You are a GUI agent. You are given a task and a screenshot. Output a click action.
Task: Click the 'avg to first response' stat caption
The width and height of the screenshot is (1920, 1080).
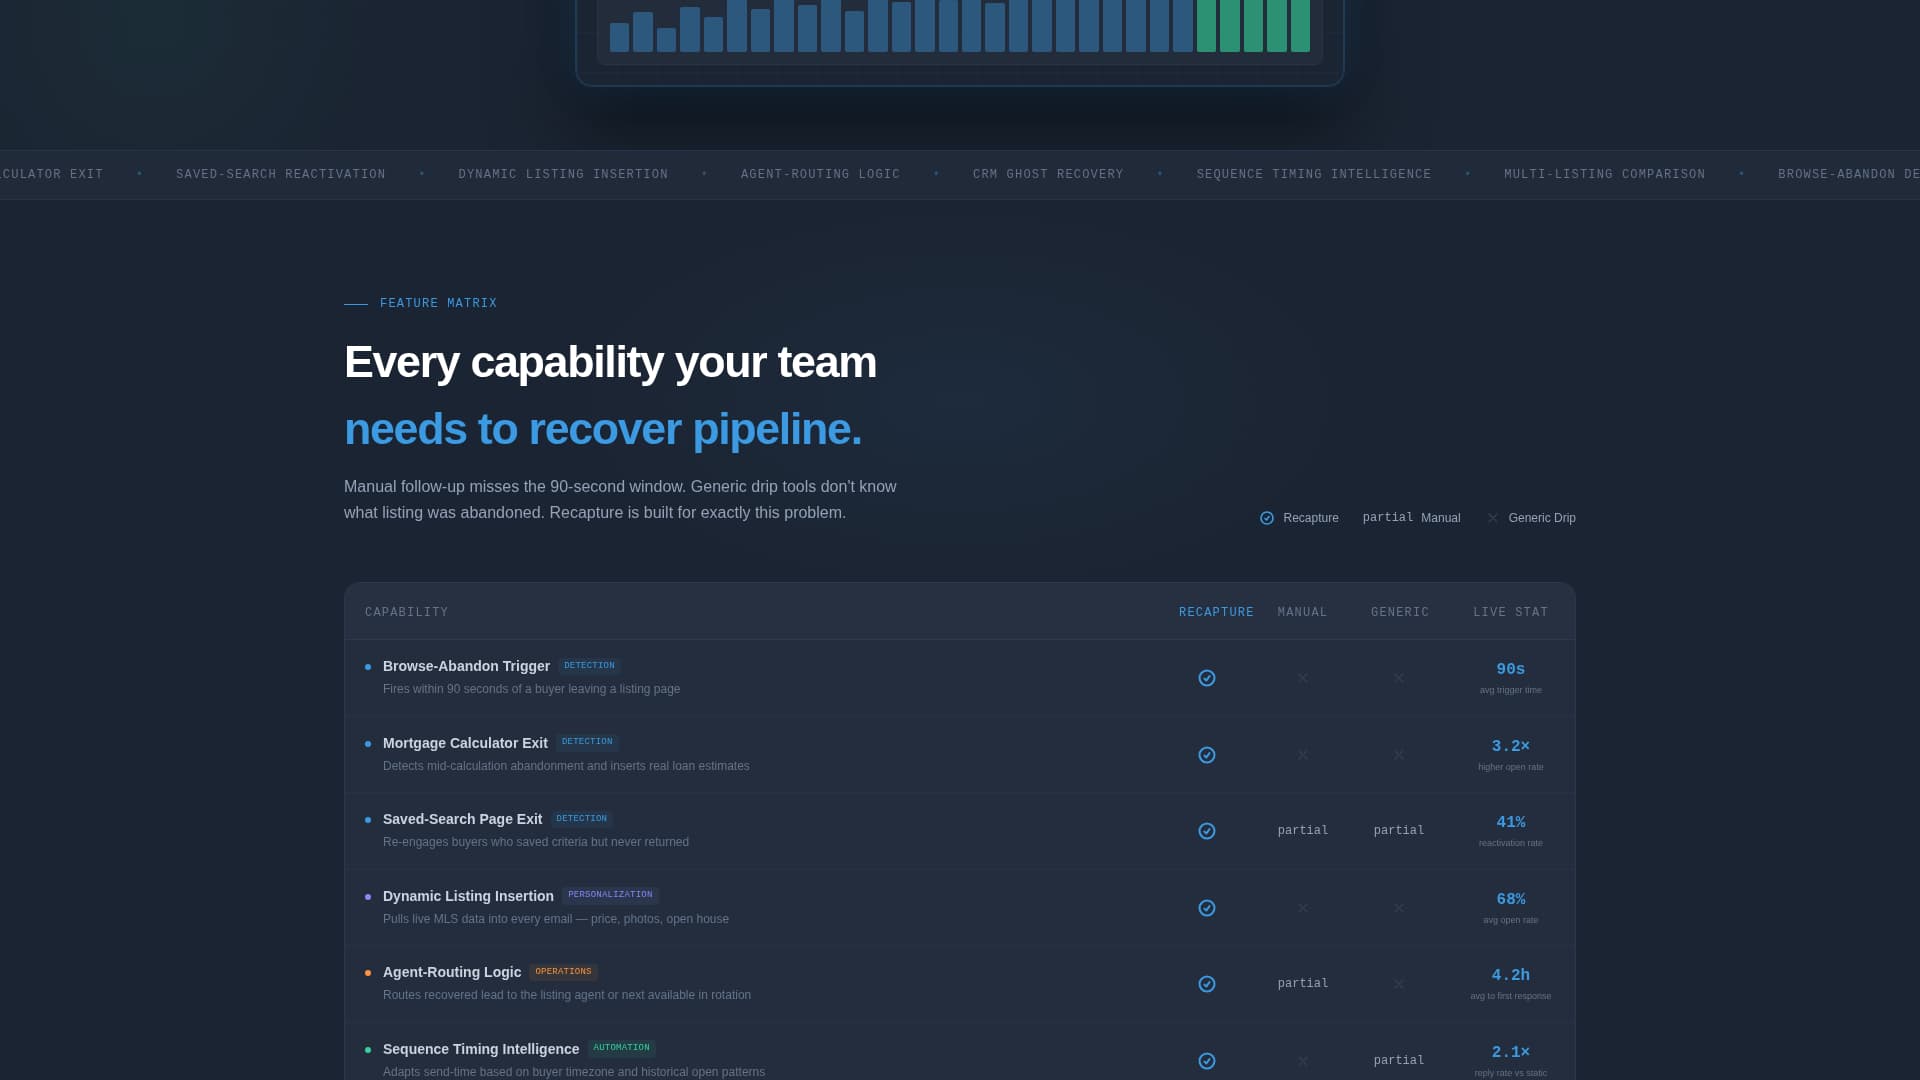(x=1511, y=996)
